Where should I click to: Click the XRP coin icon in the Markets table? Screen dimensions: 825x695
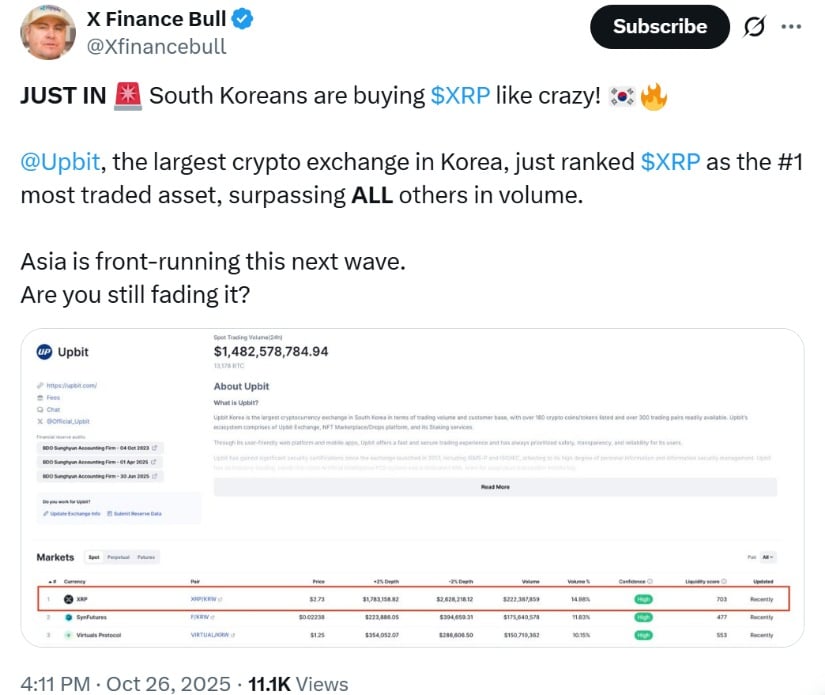point(68,599)
